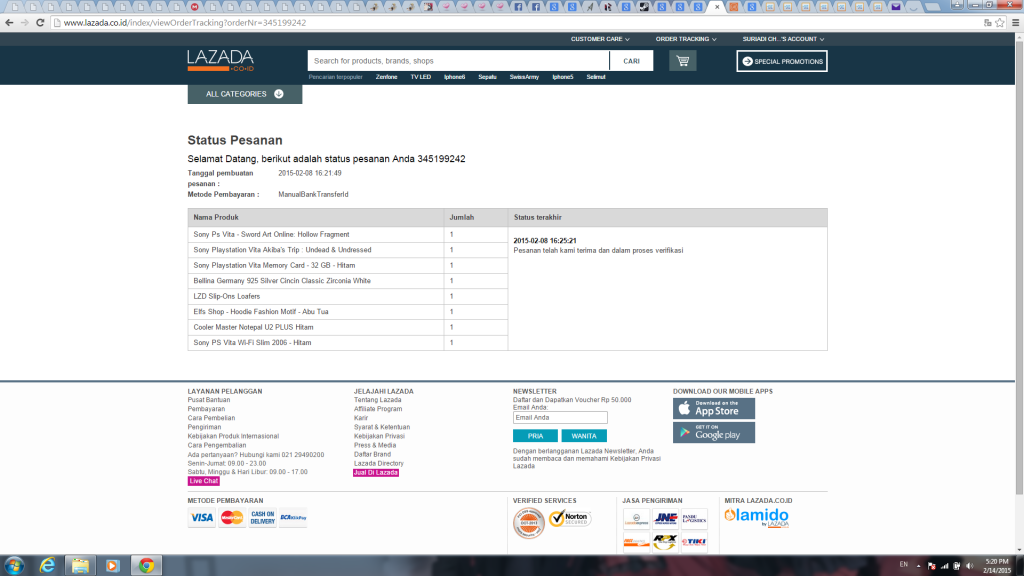Click the CARI search button
Screen dimensions: 1024x576
pos(631,61)
